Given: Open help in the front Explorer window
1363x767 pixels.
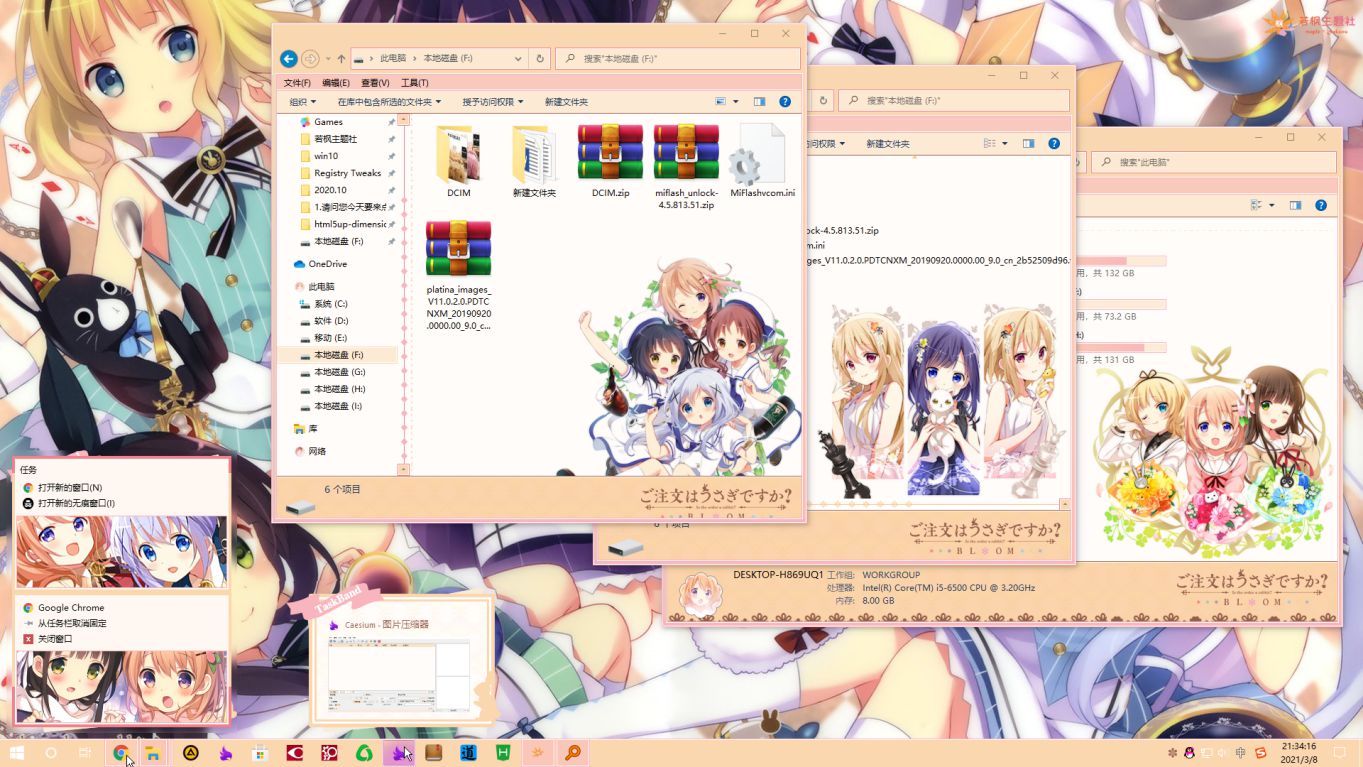Looking at the screenshot, I should tap(785, 102).
